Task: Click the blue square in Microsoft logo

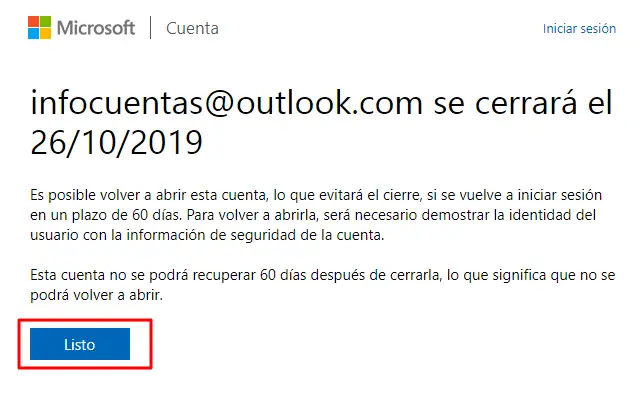Action: [x=34, y=33]
